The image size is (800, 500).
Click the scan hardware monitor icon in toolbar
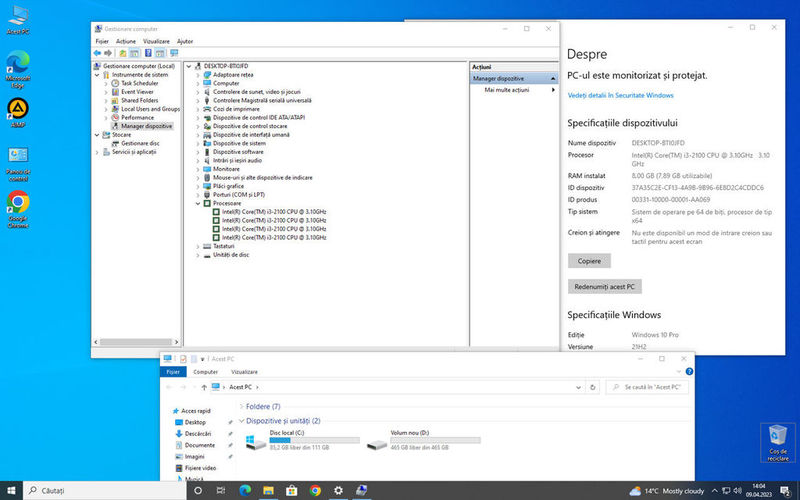tap(174, 53)
